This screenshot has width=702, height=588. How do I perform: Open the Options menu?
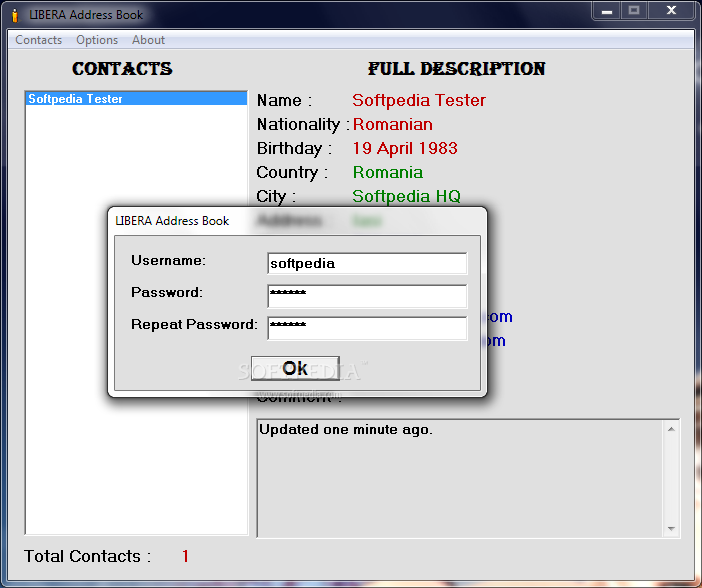[x=97, y=40]
